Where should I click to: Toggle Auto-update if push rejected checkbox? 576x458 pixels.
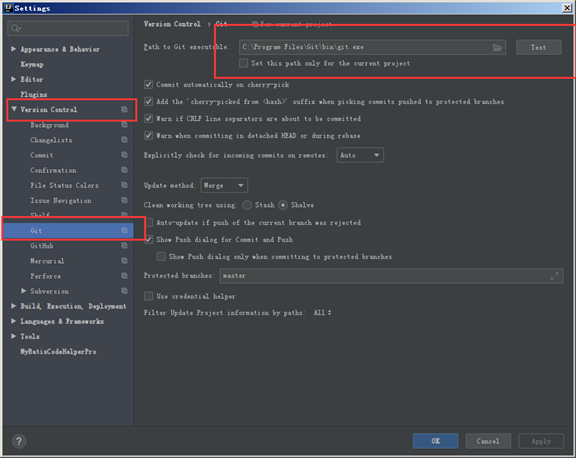coord(148,222)
